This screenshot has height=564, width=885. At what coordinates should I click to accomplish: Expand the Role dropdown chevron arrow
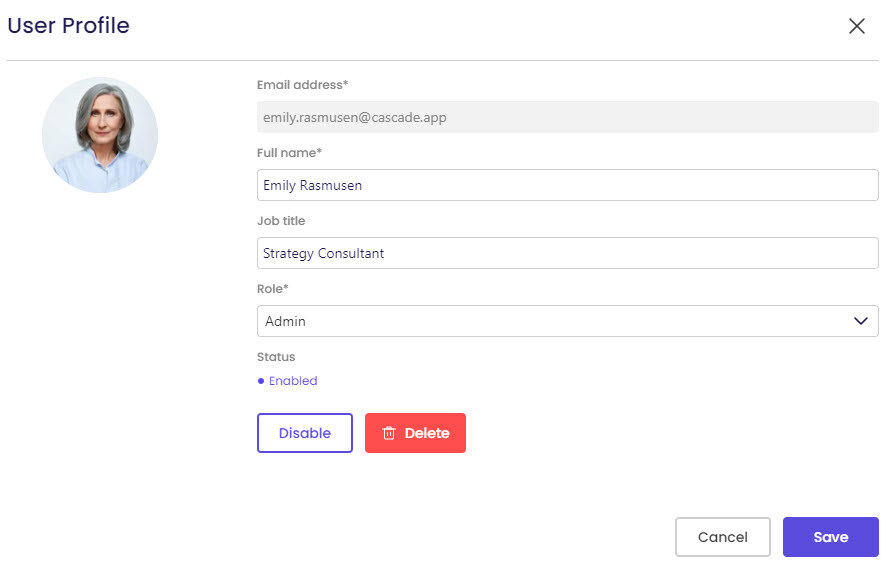[x=860, y=321]
